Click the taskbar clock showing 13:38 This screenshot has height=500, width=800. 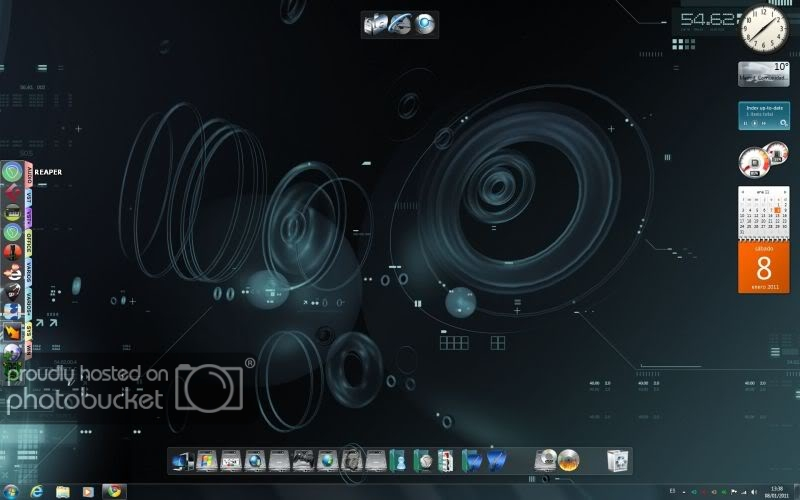pos(777,492)
